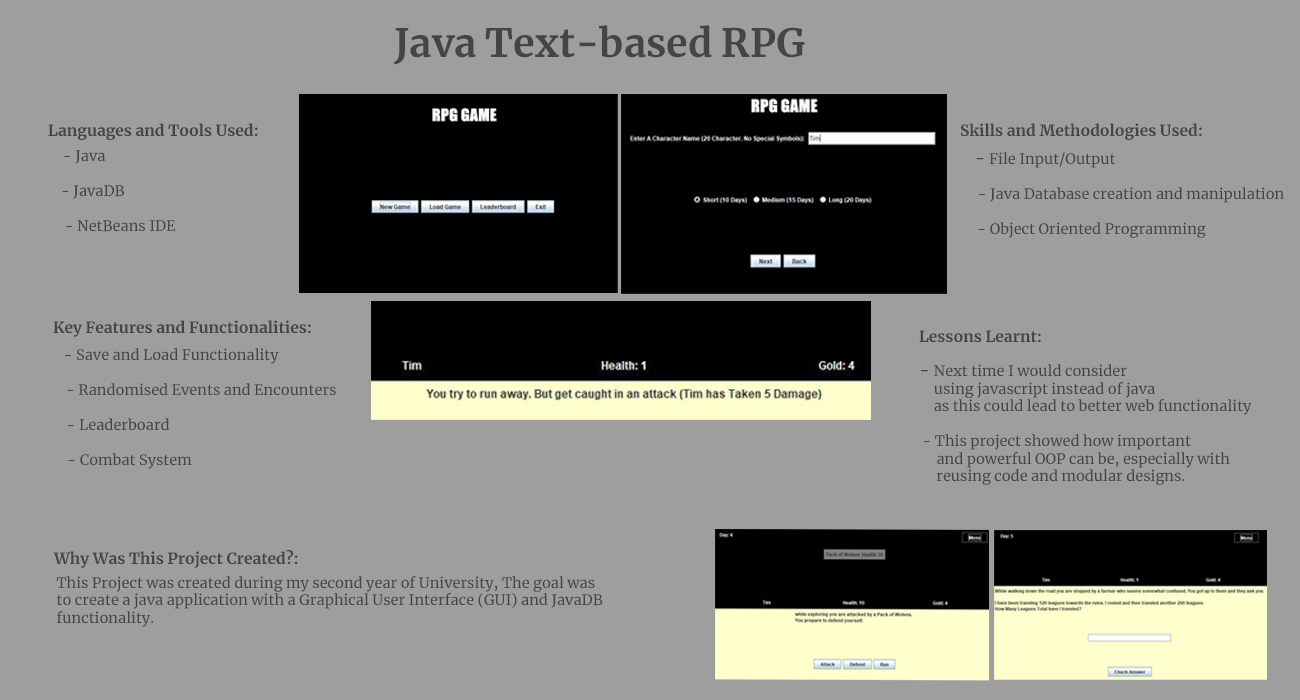The image size is (1300, 700).
Task: Click the New Game button
Action: pos(395,207)
